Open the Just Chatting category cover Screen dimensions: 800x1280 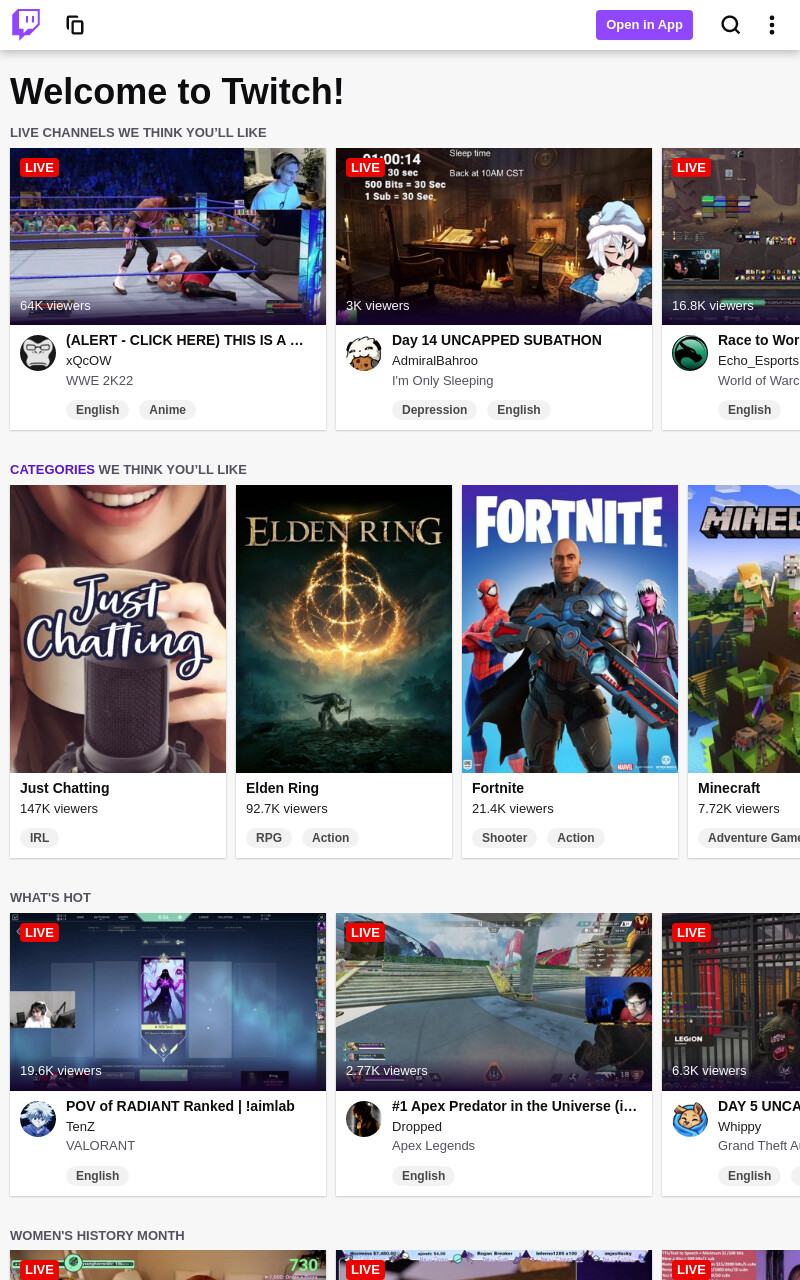118,629
